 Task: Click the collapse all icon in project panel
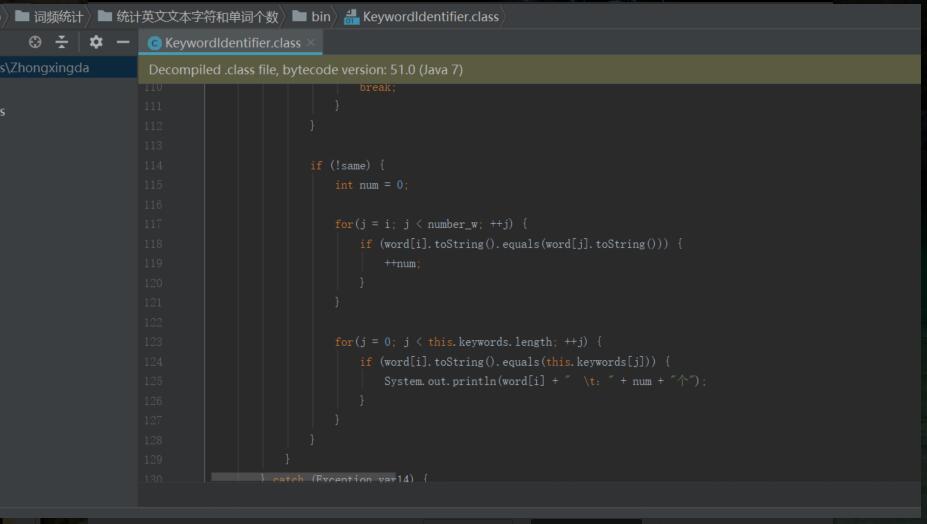coord(61,42)
